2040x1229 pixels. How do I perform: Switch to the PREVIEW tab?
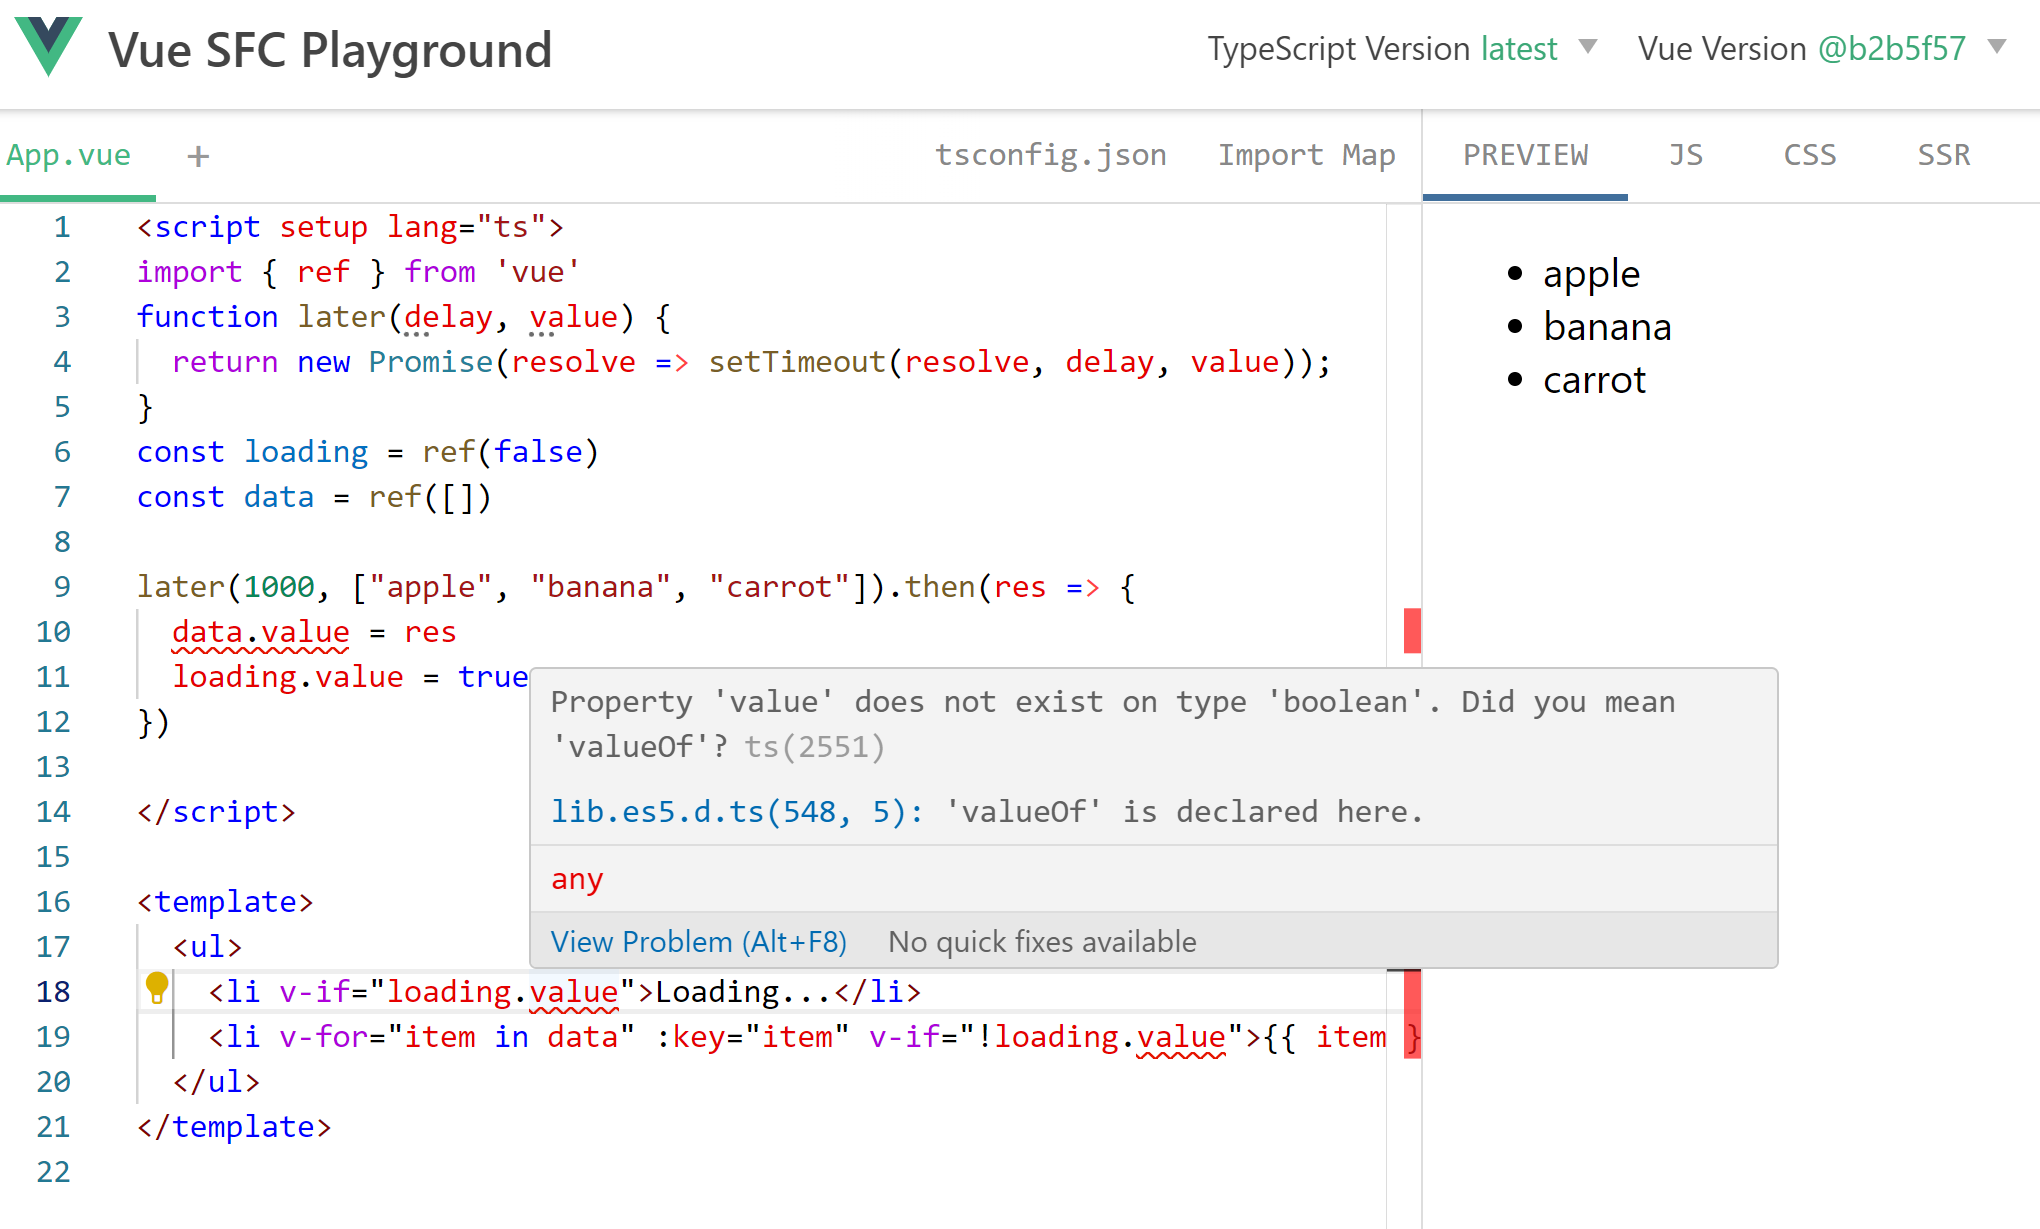(1525, 155)
